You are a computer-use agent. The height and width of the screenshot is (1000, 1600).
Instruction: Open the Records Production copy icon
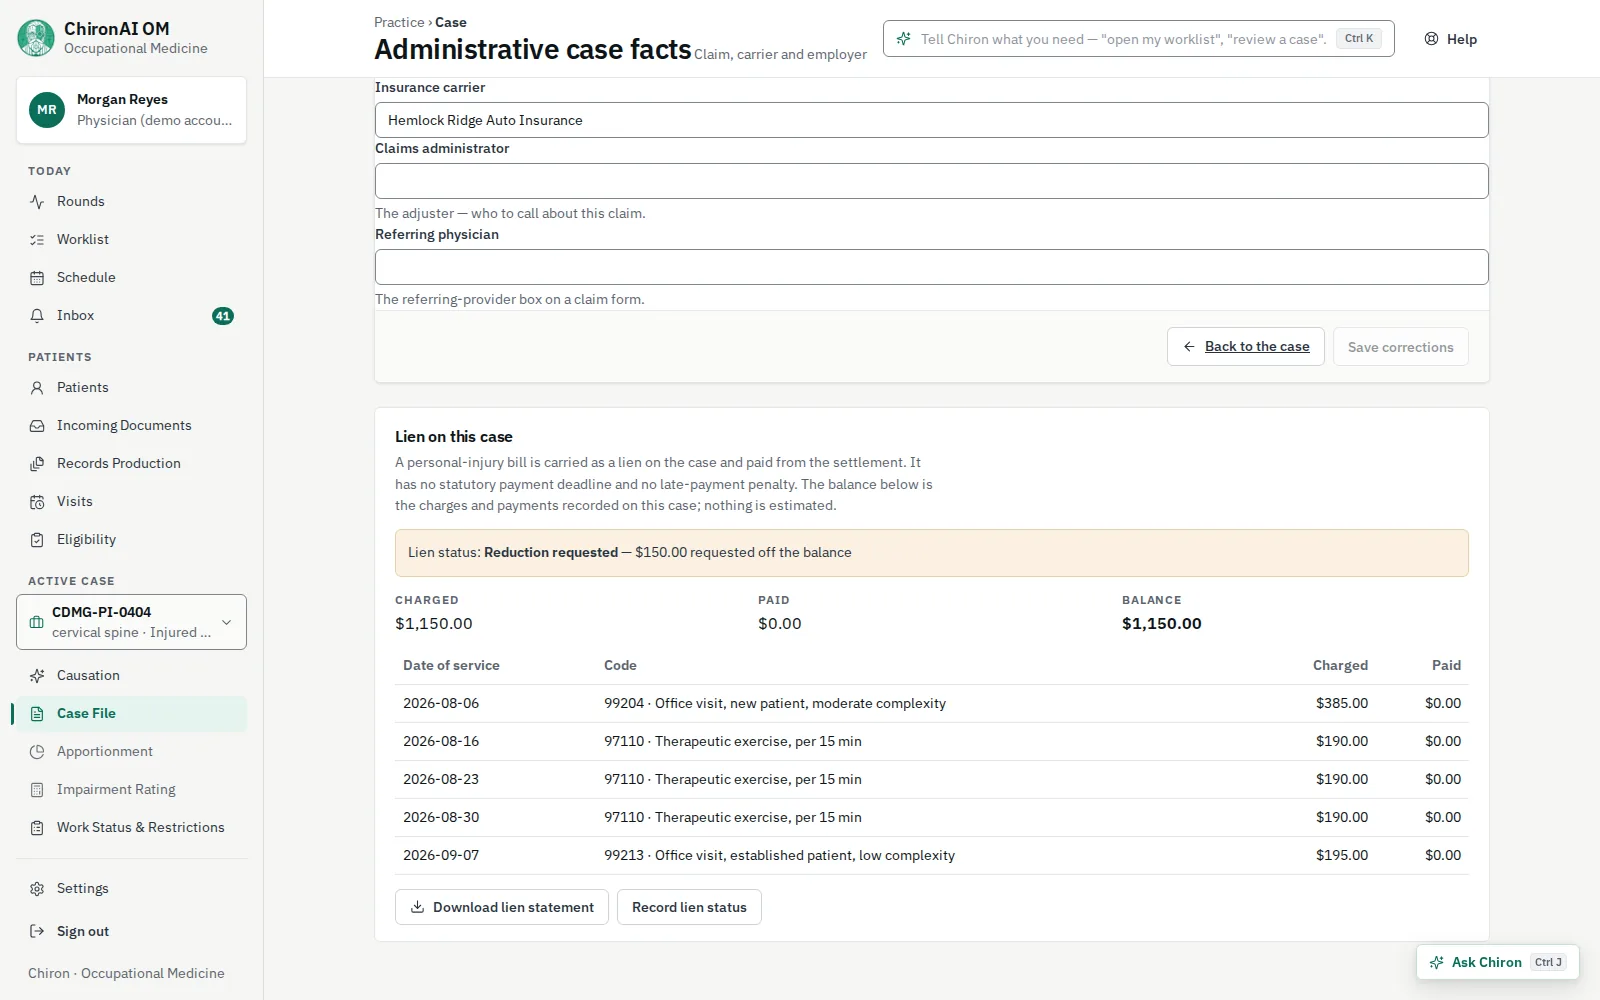click(37, 464)
